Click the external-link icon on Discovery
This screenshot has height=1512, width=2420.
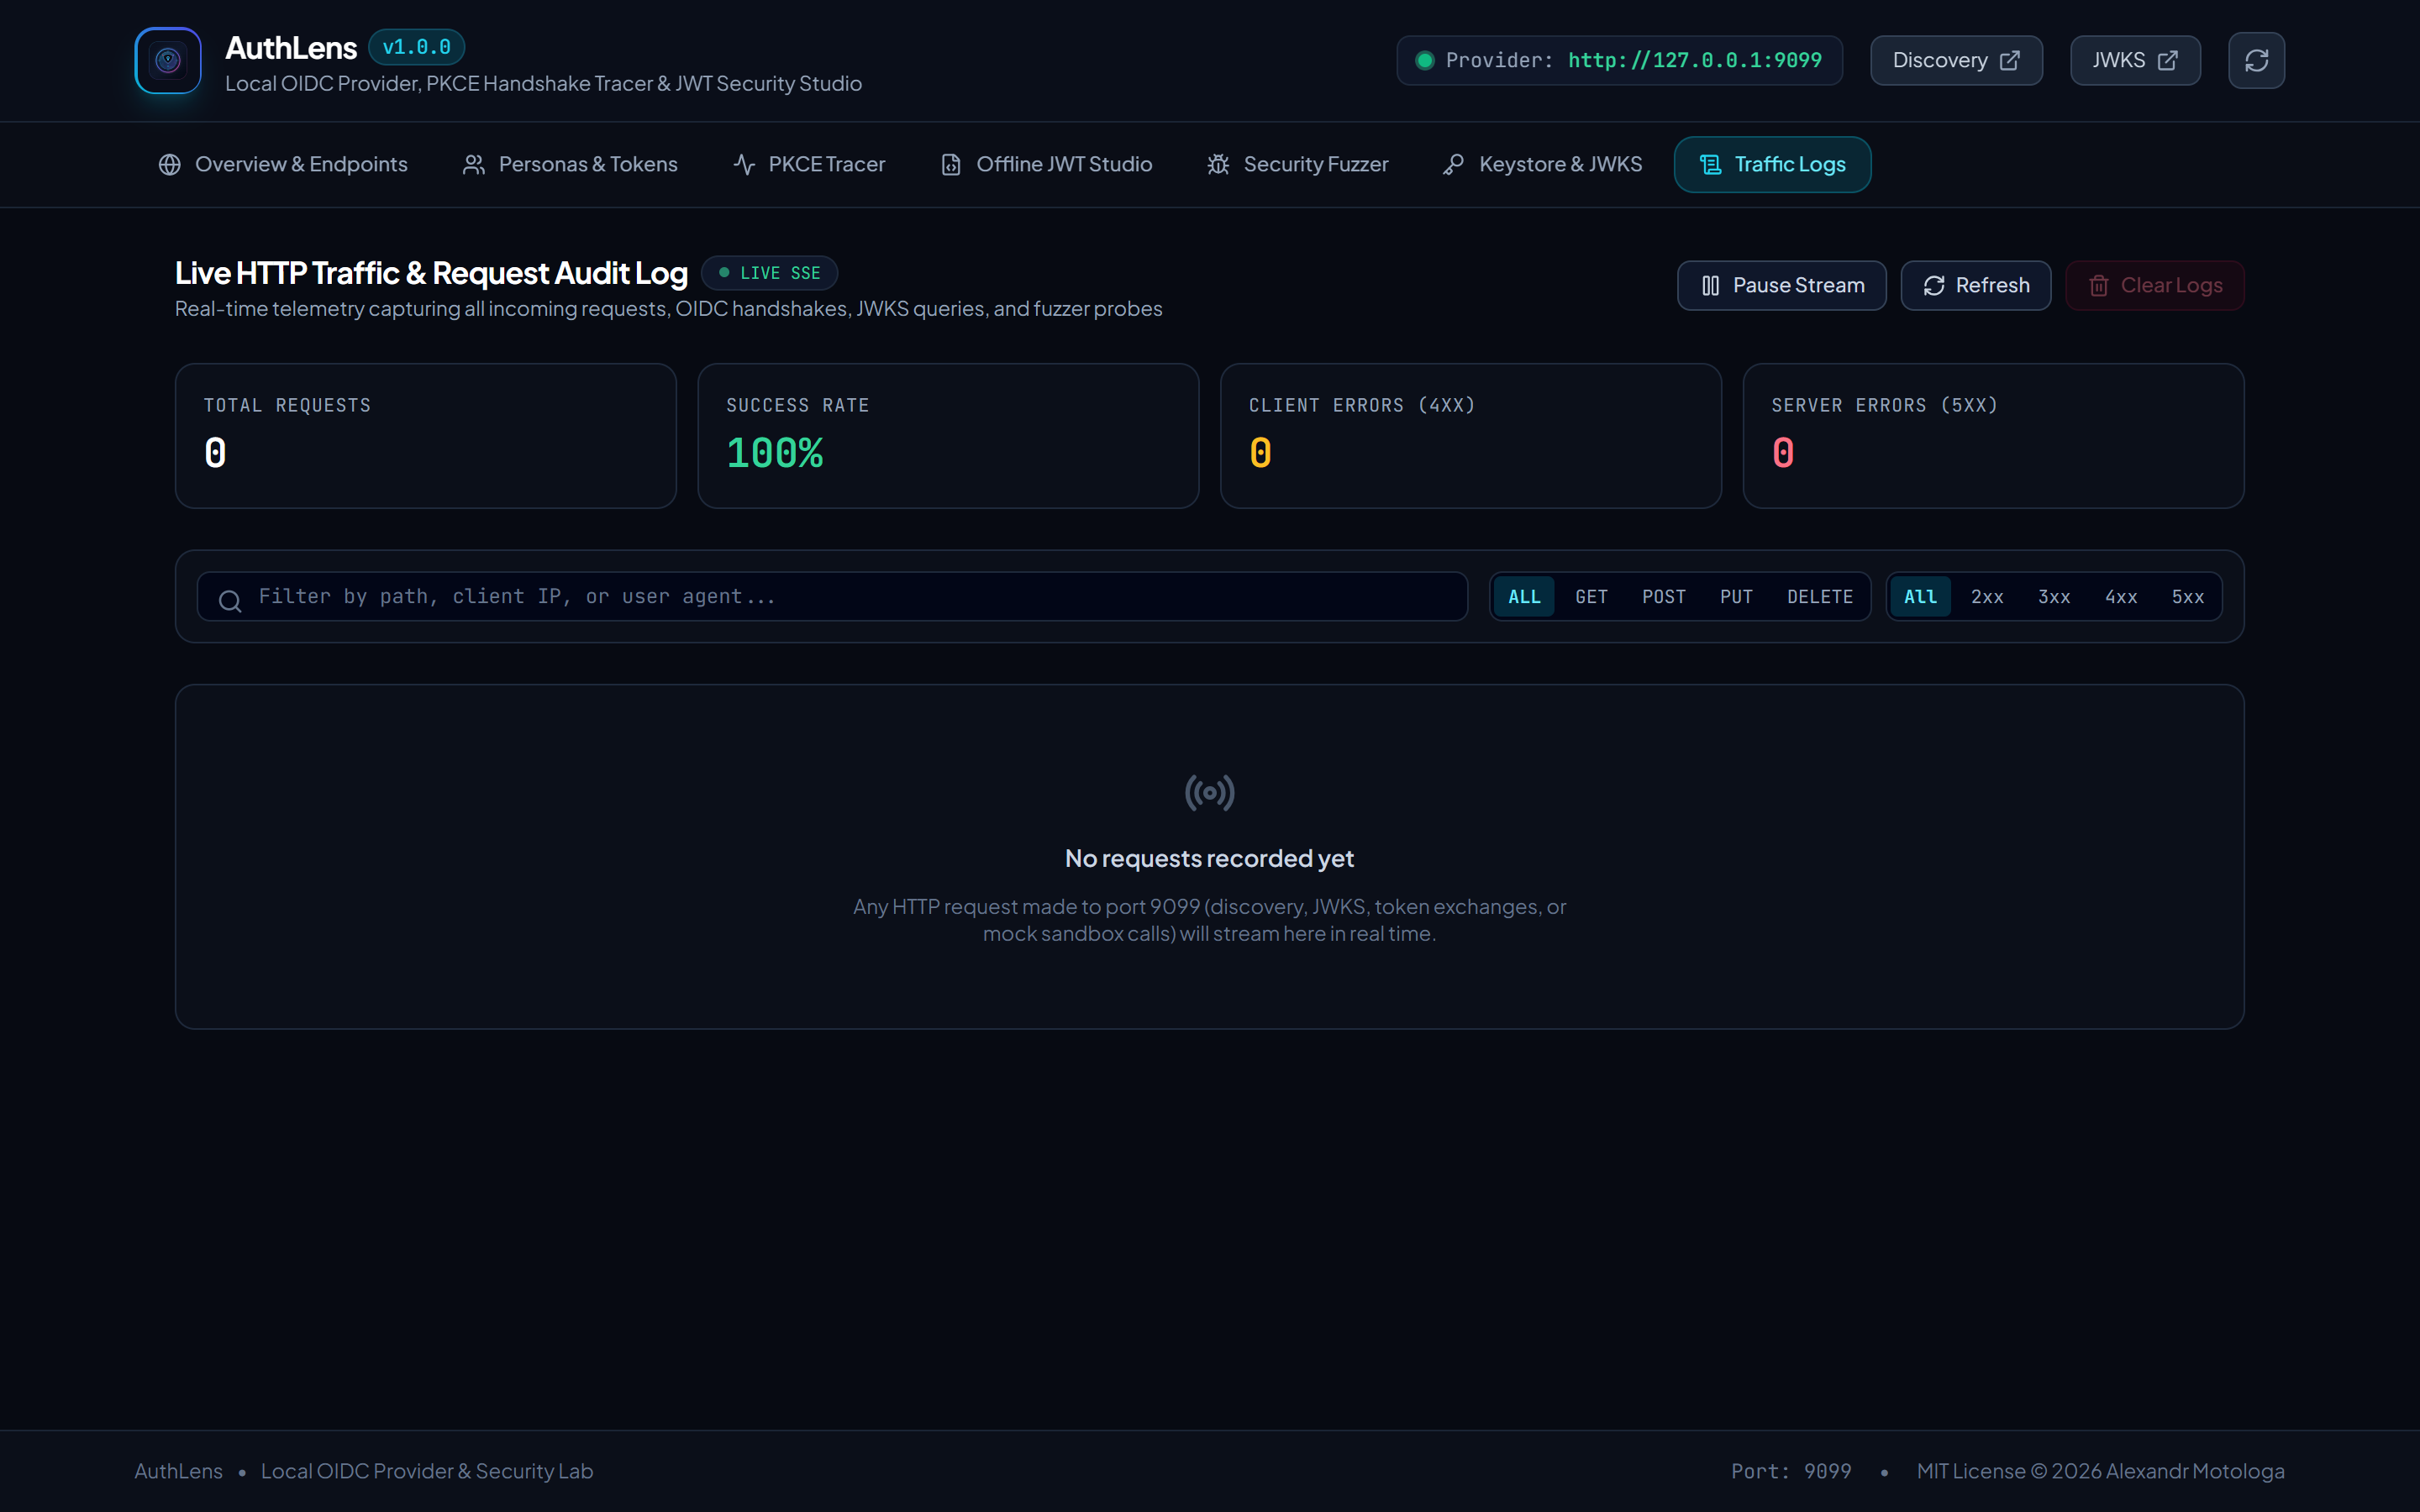point(2009,60)
